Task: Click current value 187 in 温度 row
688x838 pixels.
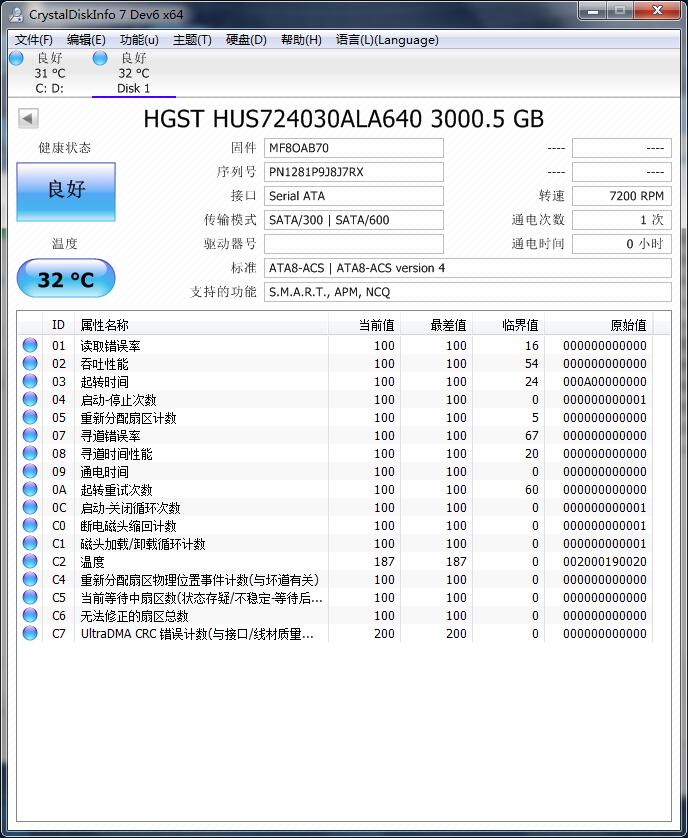Action: (x=384, y=562)
